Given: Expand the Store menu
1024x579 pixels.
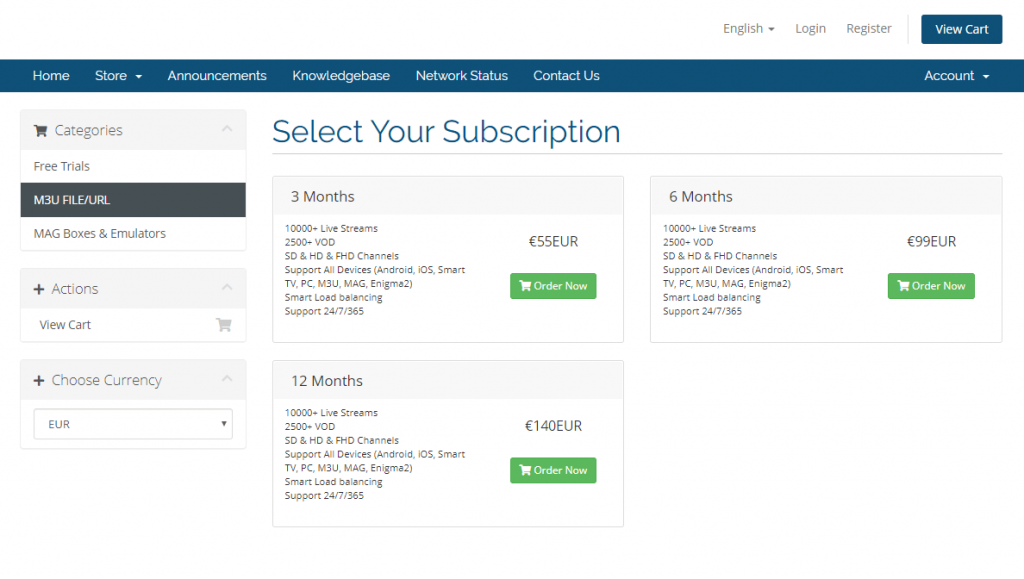Looking at the screenshot, I should [118, 76].
